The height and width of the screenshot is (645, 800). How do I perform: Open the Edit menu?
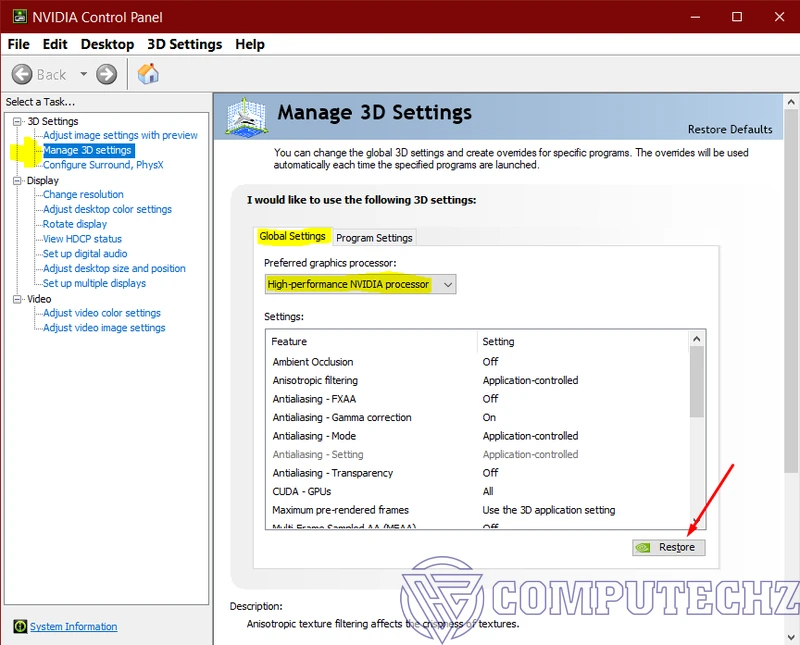(55, 44)
